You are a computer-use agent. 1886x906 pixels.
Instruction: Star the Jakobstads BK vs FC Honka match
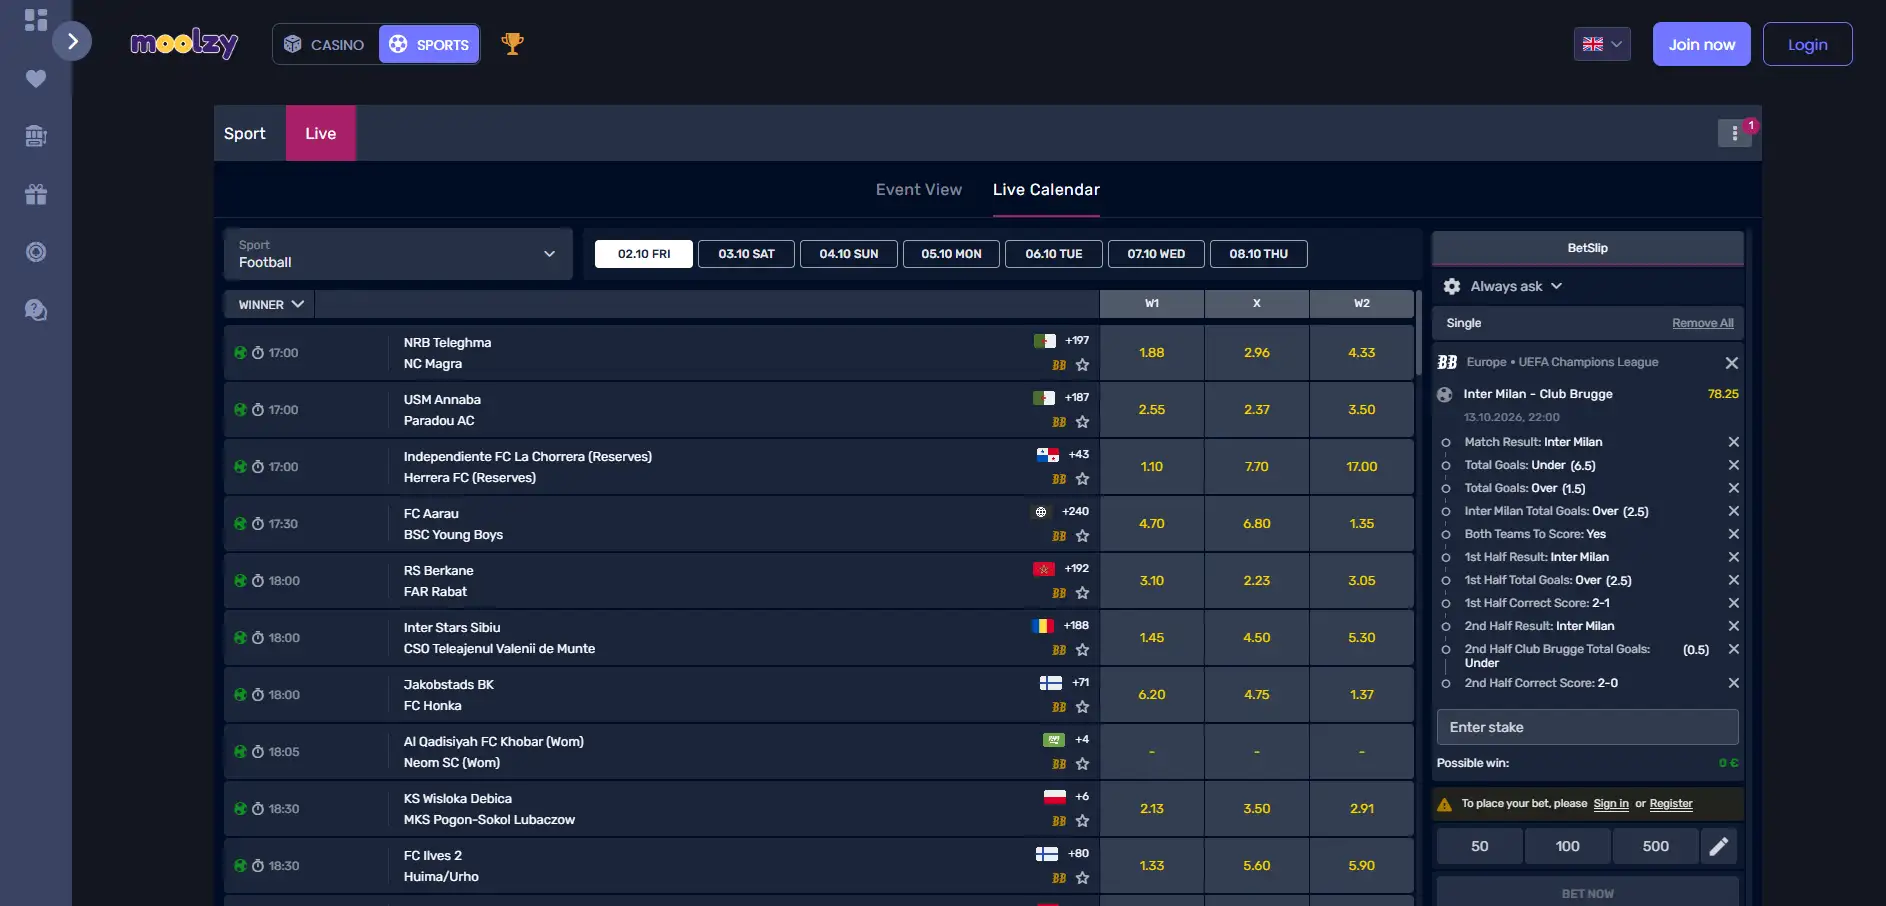(1082, 707)
